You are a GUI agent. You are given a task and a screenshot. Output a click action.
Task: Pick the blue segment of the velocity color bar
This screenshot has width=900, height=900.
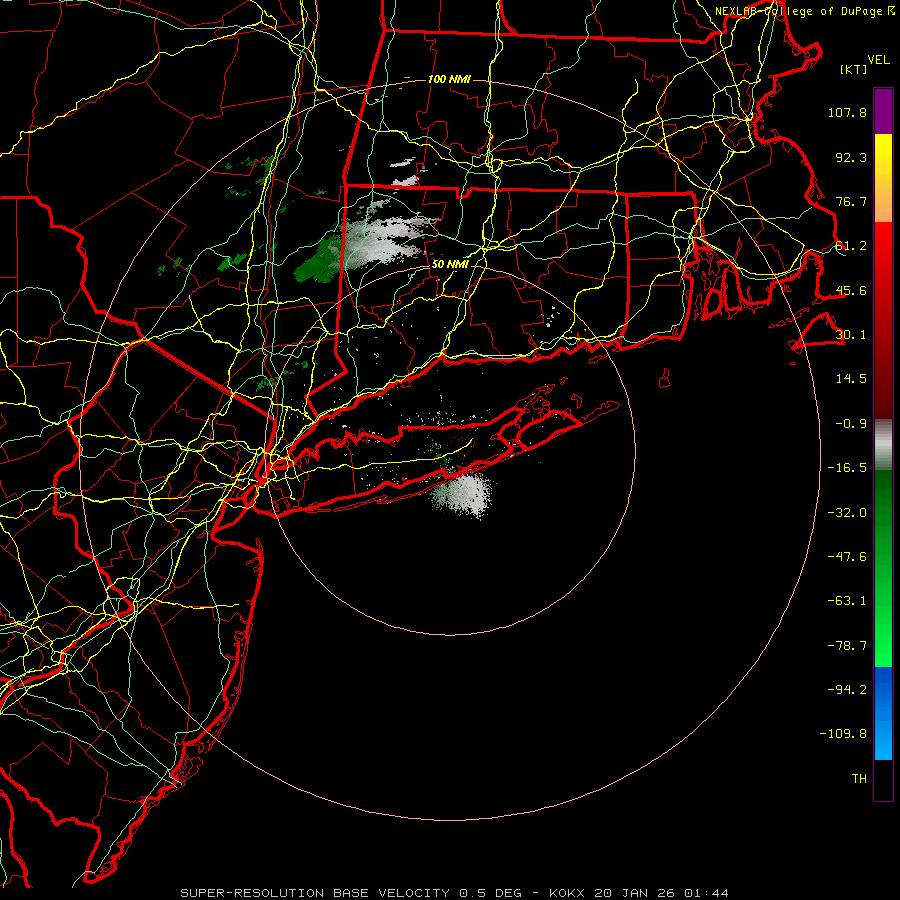[x=883, y=713]
